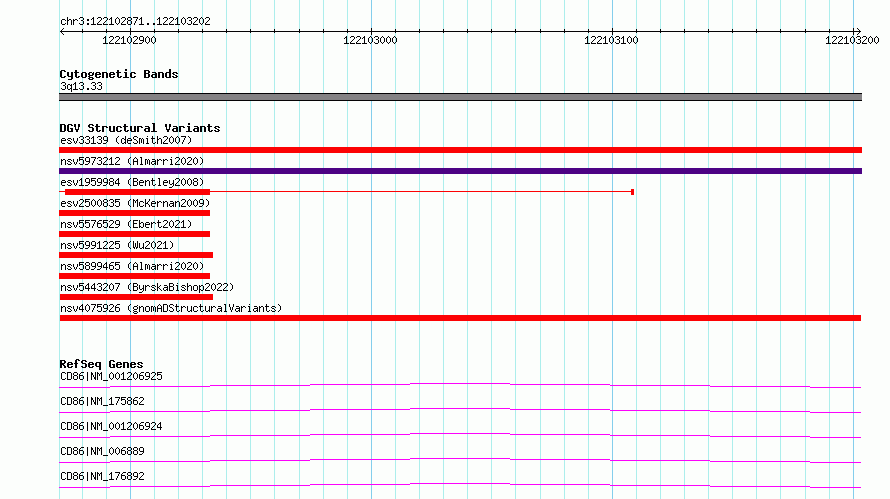890x499 pixels.
Task: Select variant label nsv5576529 (Ebert2021)
Action: point(126,224)
